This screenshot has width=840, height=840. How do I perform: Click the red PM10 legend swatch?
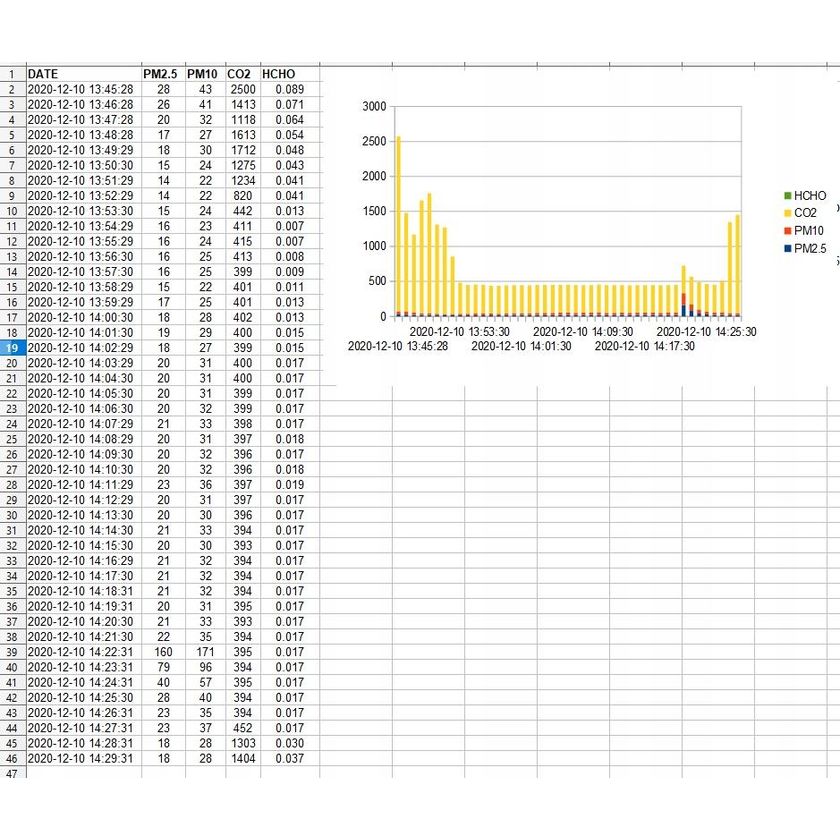[x=786, y=231]
